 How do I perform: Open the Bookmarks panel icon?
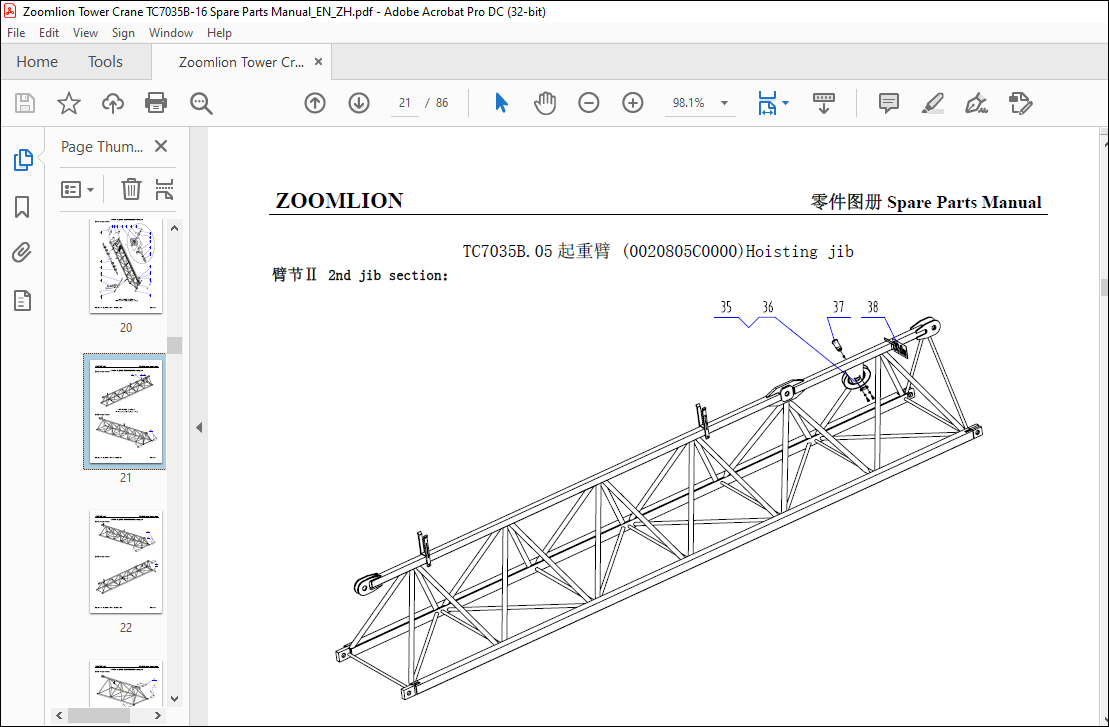pos(22,207)
